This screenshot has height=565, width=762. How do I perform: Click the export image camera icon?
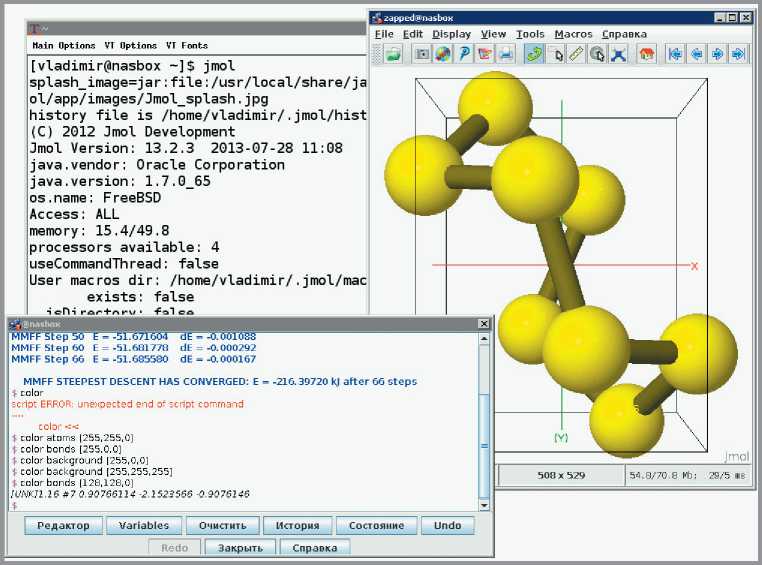(x=423, y=54)
